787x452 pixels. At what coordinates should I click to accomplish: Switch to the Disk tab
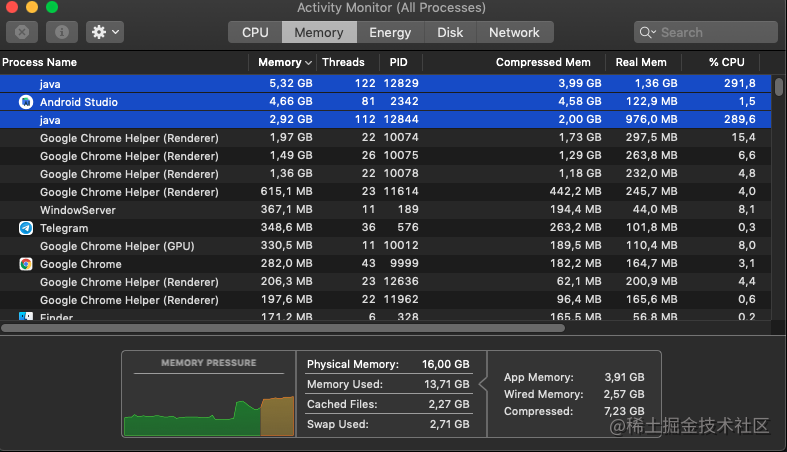tap(450, 32)
